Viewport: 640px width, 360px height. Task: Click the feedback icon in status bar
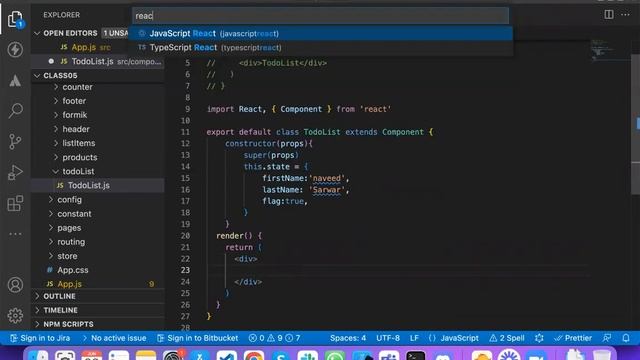pyautogui.click(x=607, y=338)
